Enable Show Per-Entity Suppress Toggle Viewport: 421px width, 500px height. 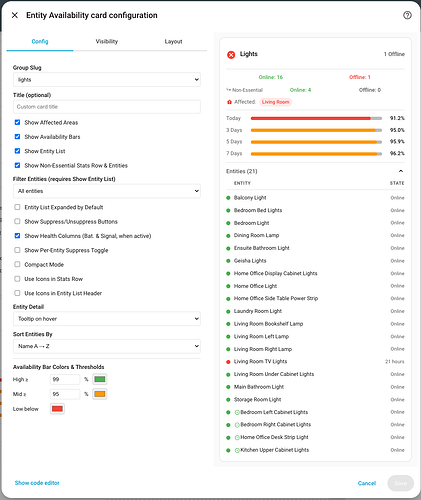point(17,250)
